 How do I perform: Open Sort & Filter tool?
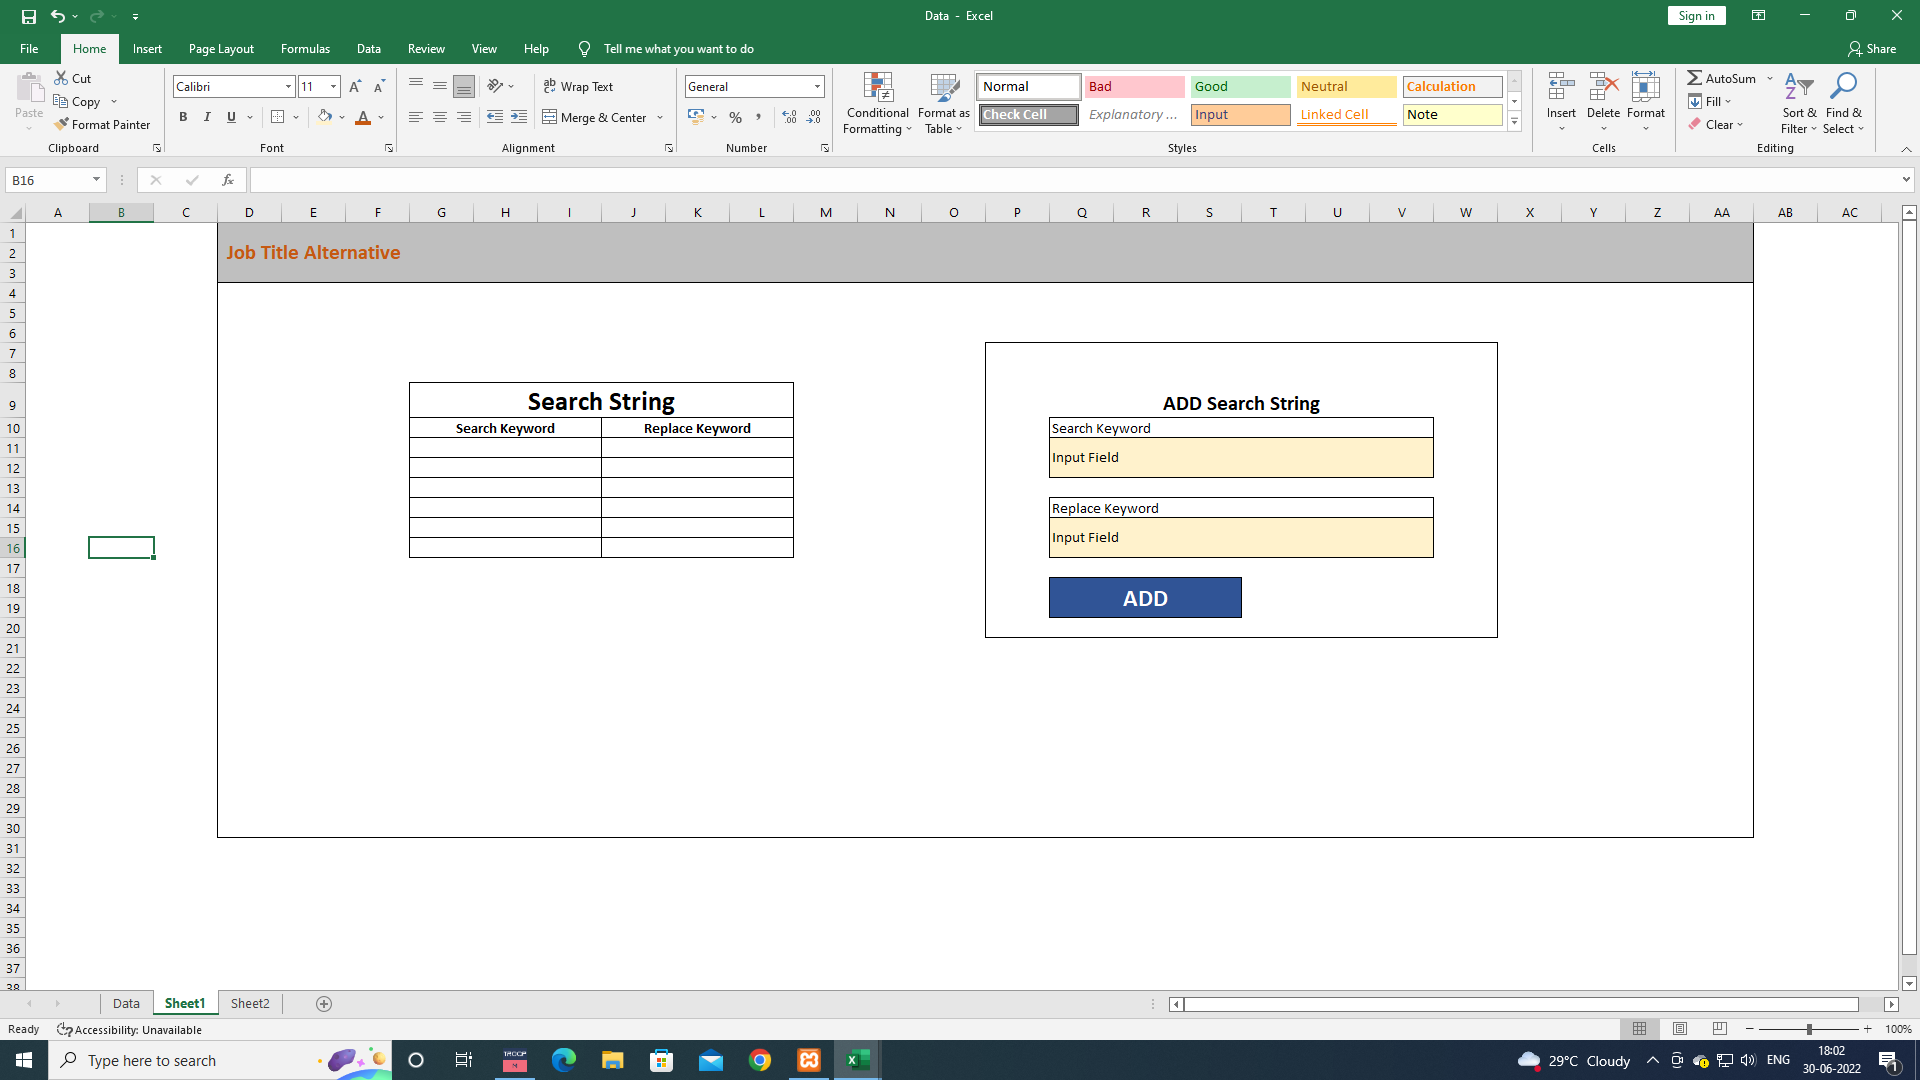1798,103
